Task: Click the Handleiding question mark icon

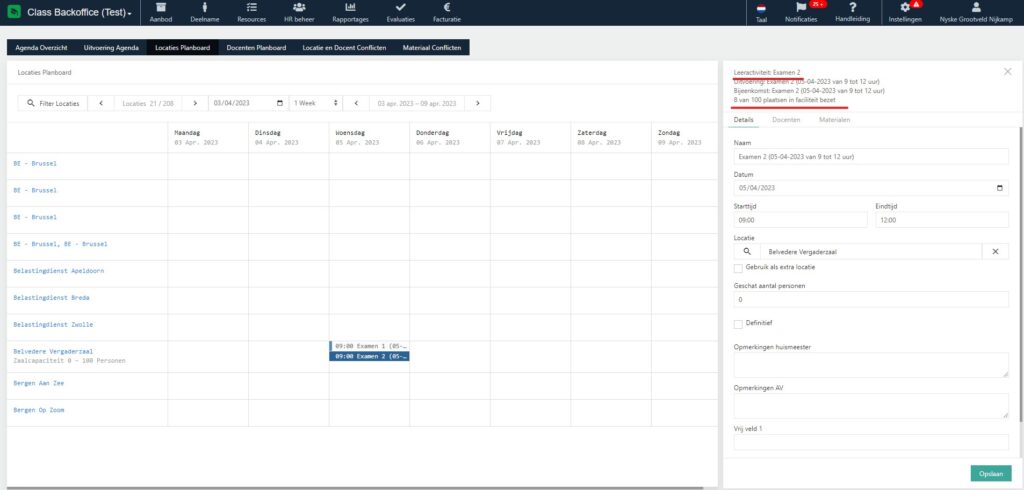Action: pos(852,8)
